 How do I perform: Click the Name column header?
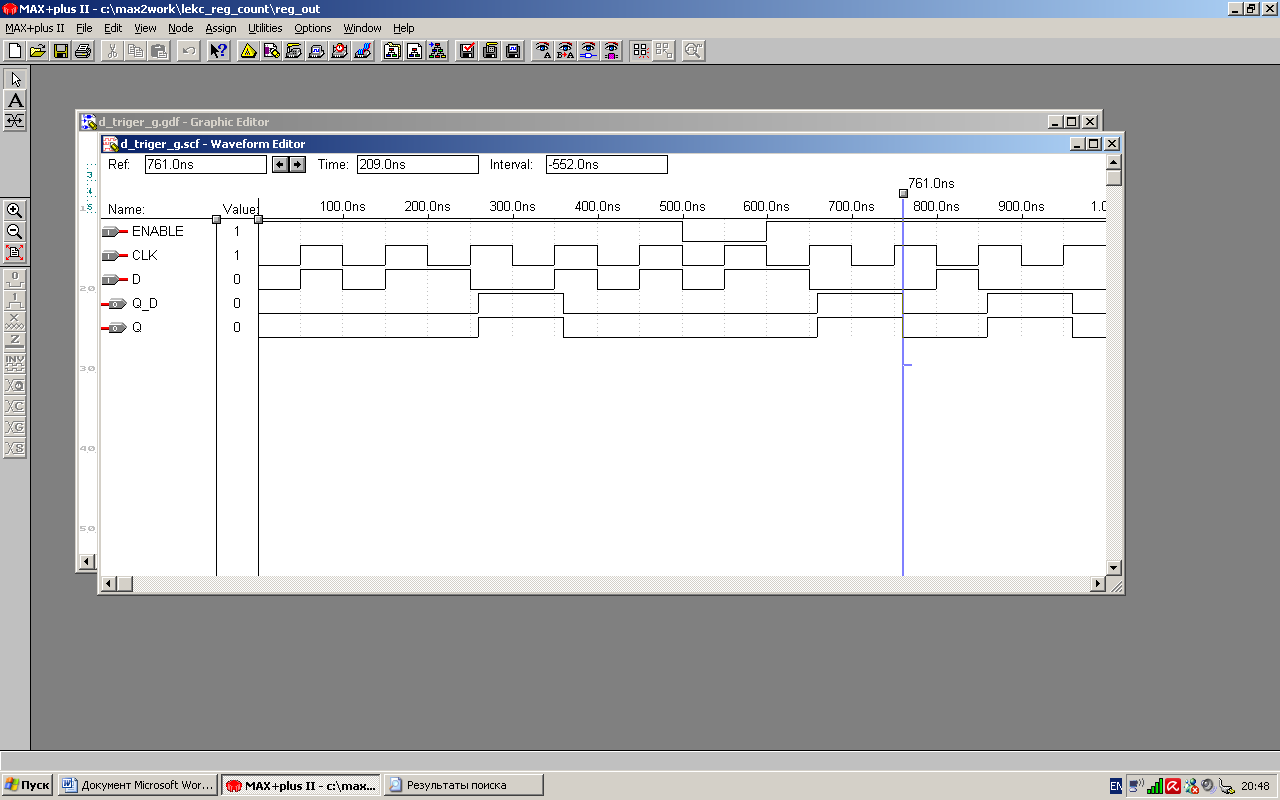(127, 209)
